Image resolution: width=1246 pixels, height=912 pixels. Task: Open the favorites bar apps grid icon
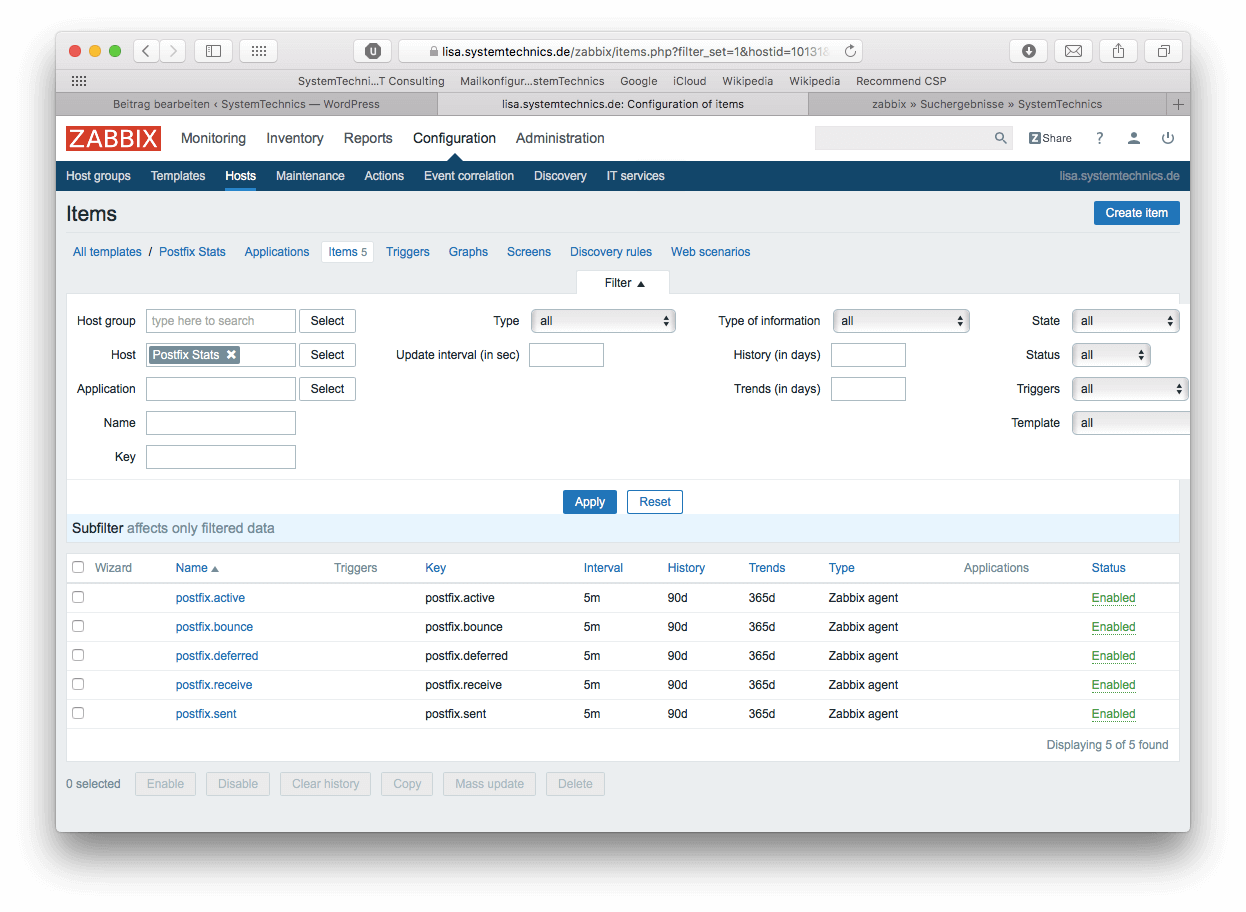pos(79,81)
